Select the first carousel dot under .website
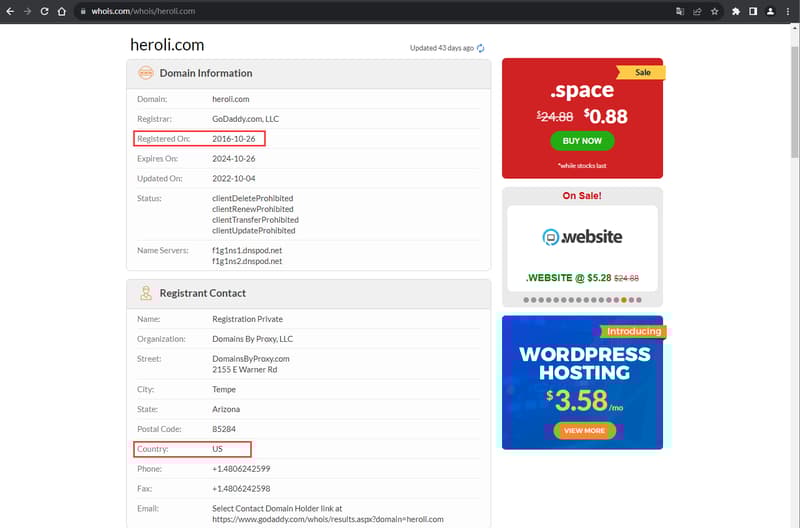 point(526,300)
